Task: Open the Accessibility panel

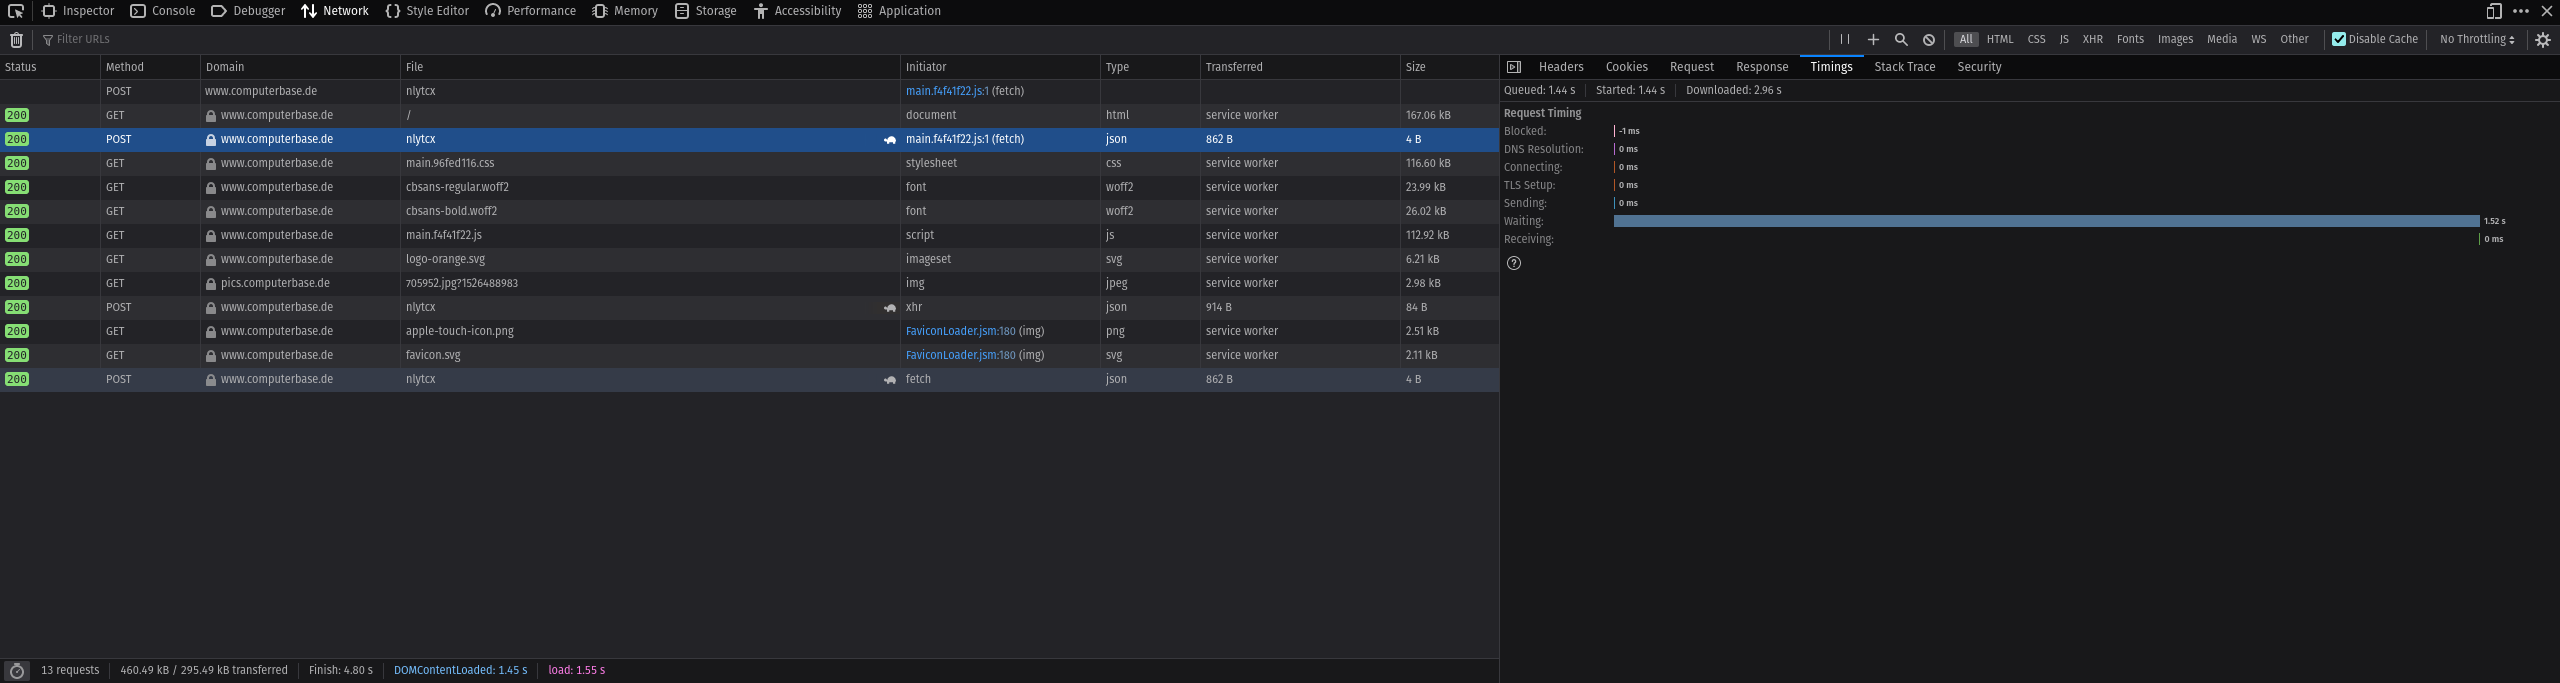Action: point(798,11)
